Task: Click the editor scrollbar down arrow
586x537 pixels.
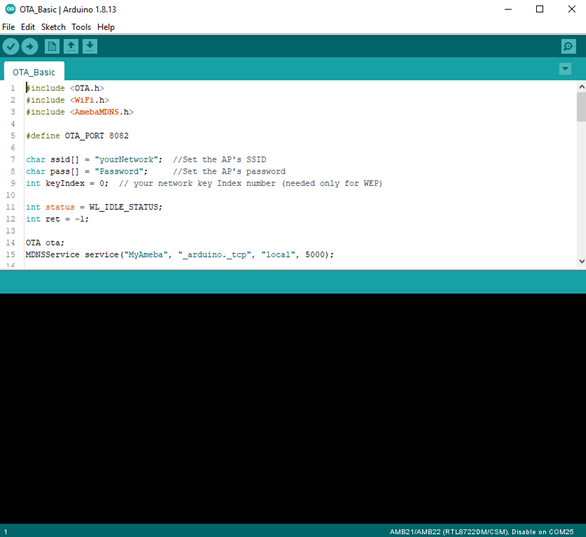Action: 582,261
